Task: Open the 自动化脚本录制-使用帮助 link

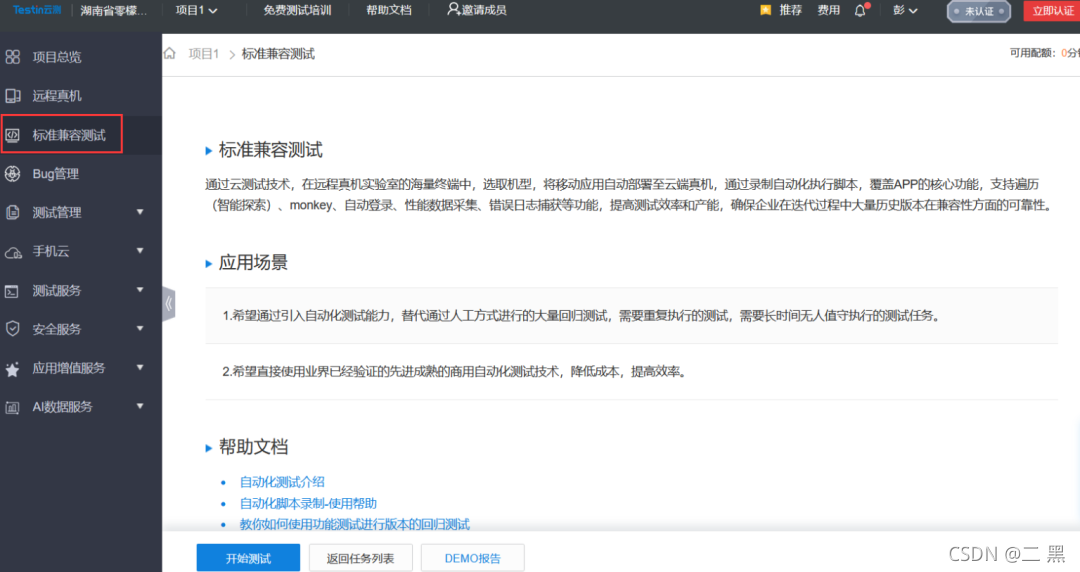Action: click(308, 503)
